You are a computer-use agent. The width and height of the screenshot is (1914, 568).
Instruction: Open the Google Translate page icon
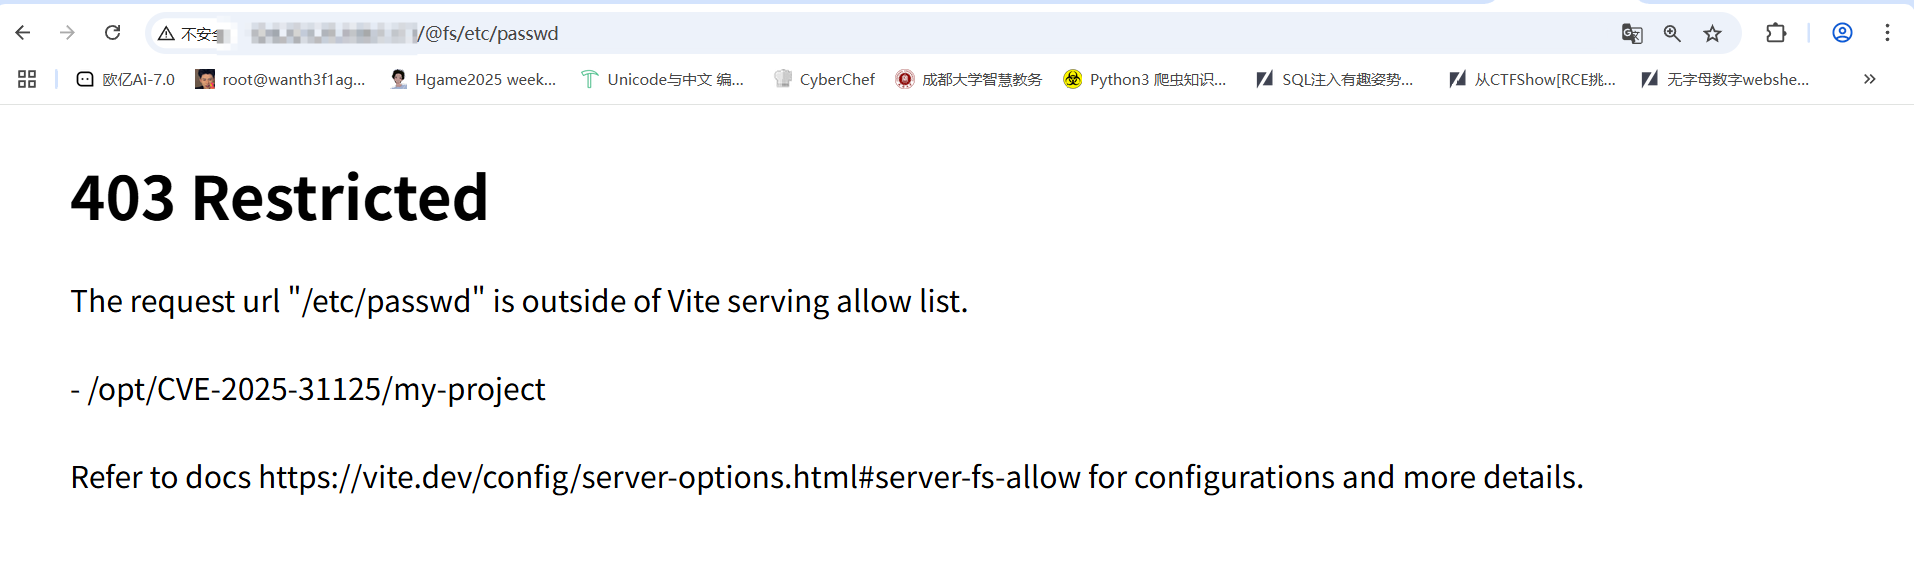1631,33
